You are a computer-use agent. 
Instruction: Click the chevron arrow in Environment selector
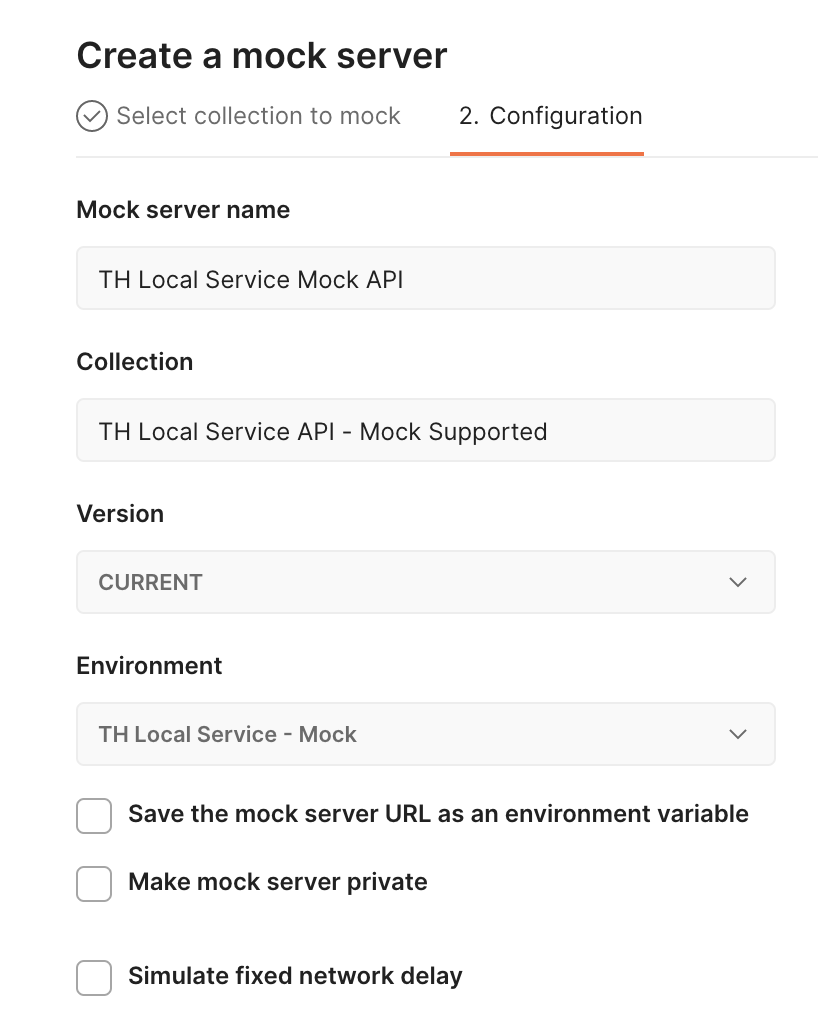click(738, 734)
